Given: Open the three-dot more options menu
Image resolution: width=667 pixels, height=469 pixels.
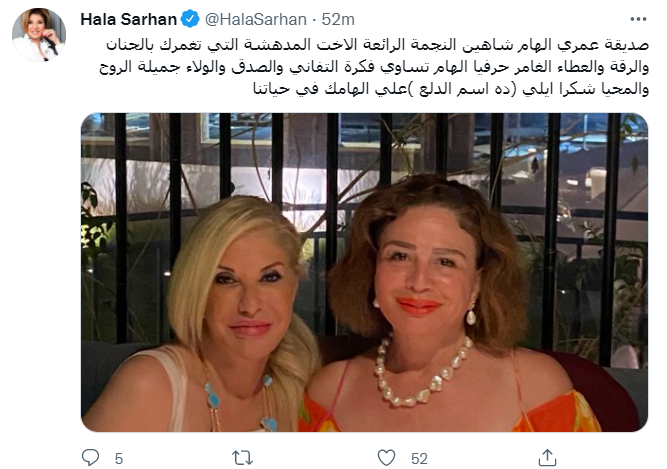Looking at the screenshot, I should tap(638, 19).
